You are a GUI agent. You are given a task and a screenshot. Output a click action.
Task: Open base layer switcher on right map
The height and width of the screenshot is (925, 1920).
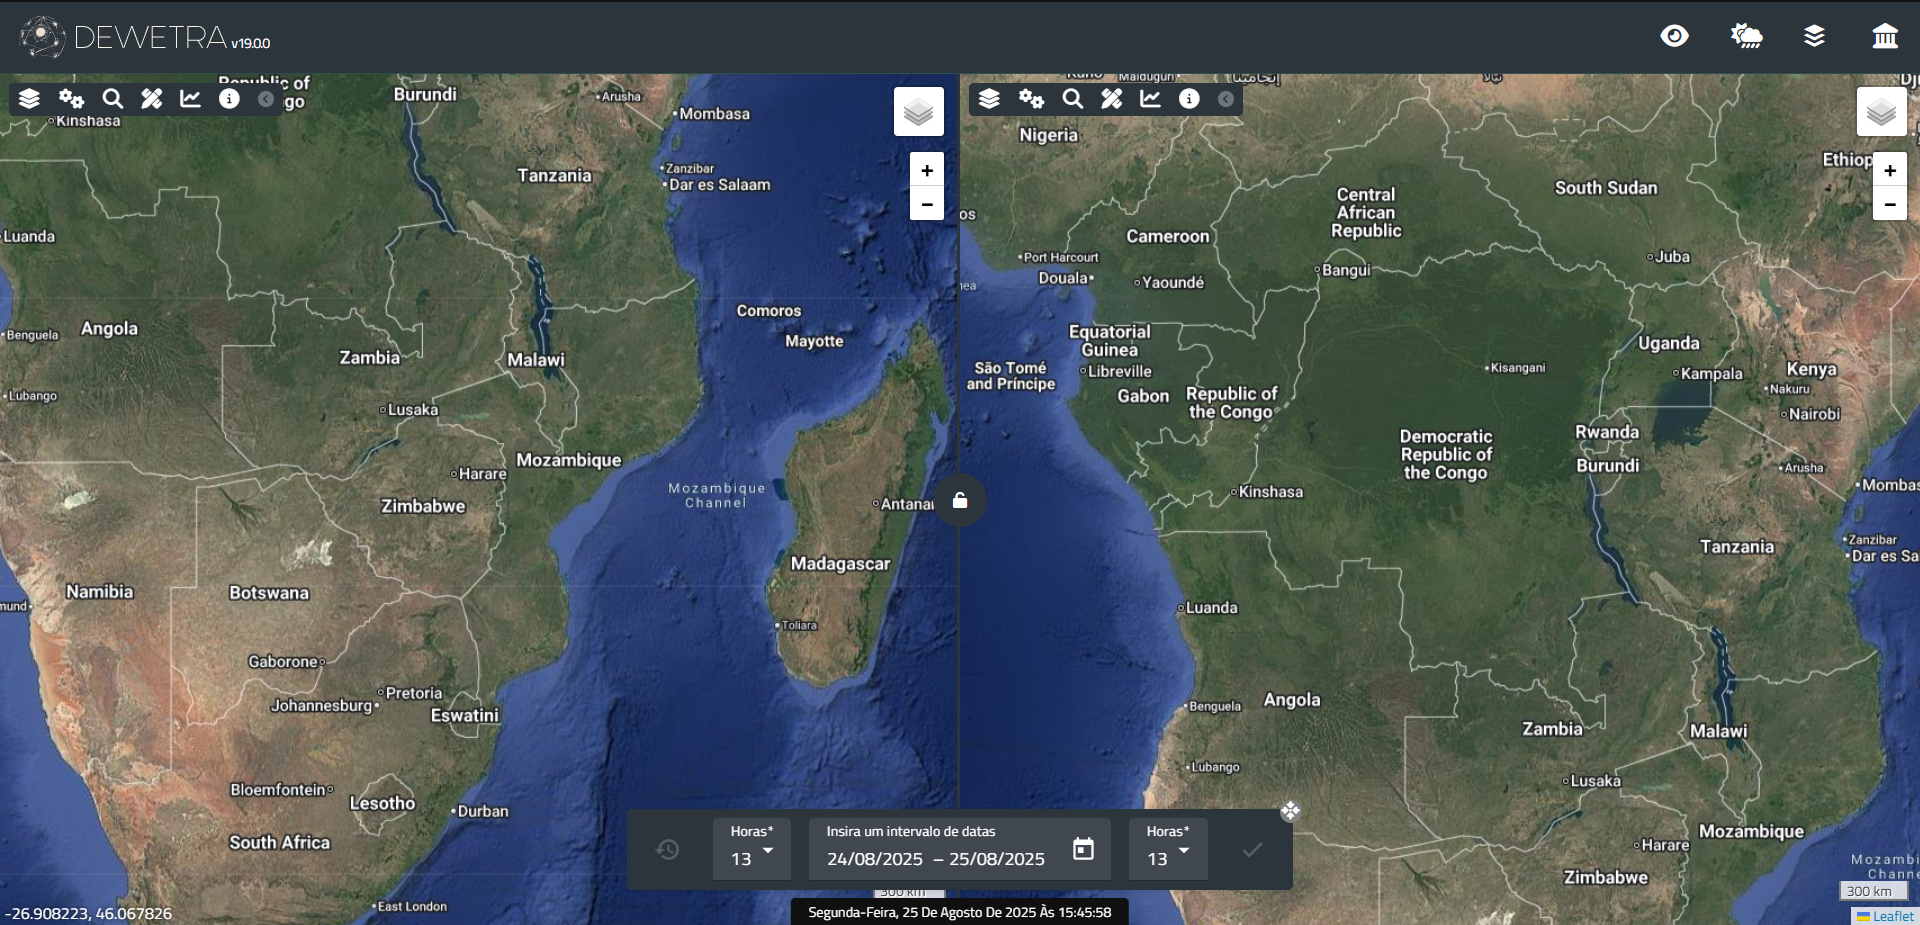coord(1881,112)
